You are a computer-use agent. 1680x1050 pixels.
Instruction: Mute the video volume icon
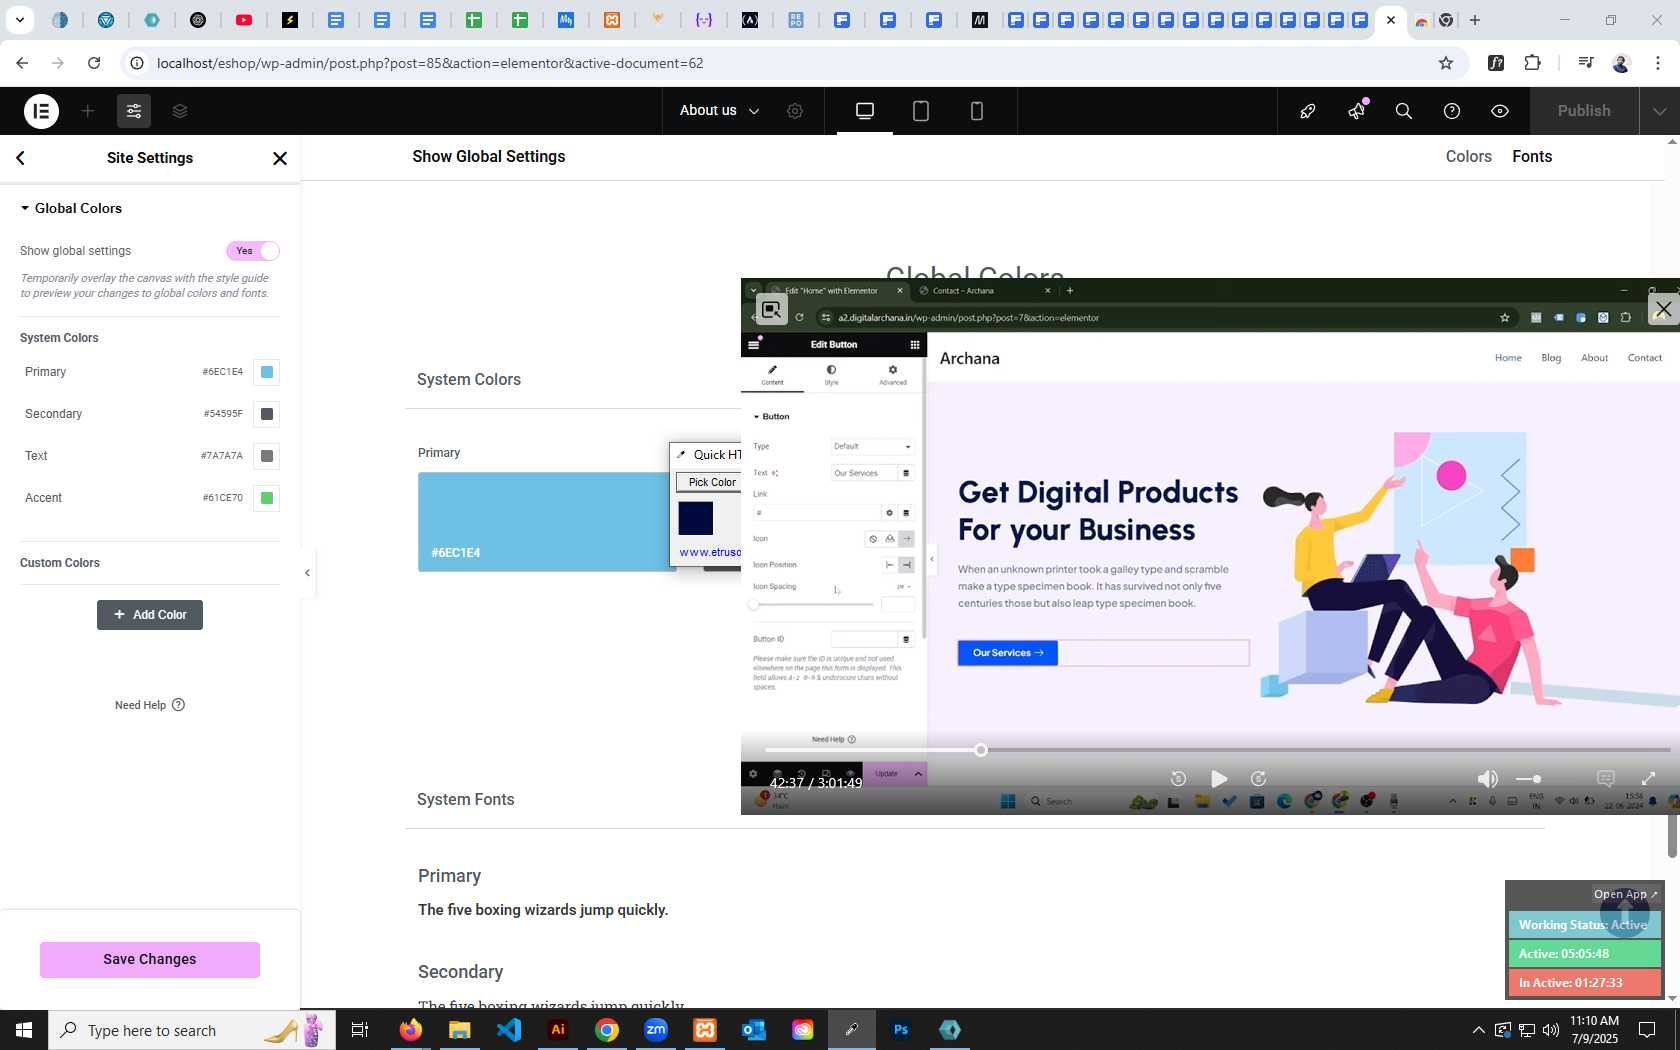pyautogui.click(x=1488, y=778)
